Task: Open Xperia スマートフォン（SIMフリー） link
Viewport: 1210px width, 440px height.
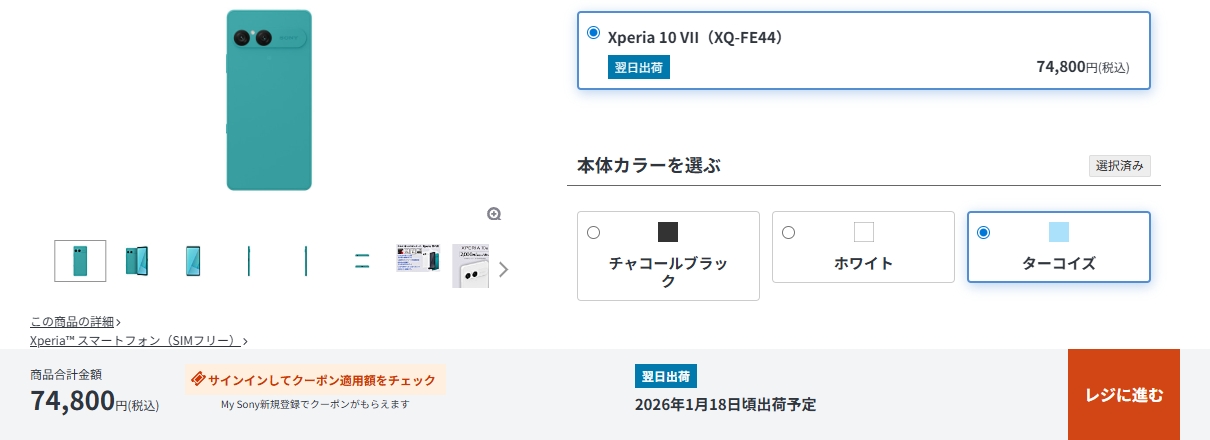Action: pyautogui.click(x=135, y=340)
